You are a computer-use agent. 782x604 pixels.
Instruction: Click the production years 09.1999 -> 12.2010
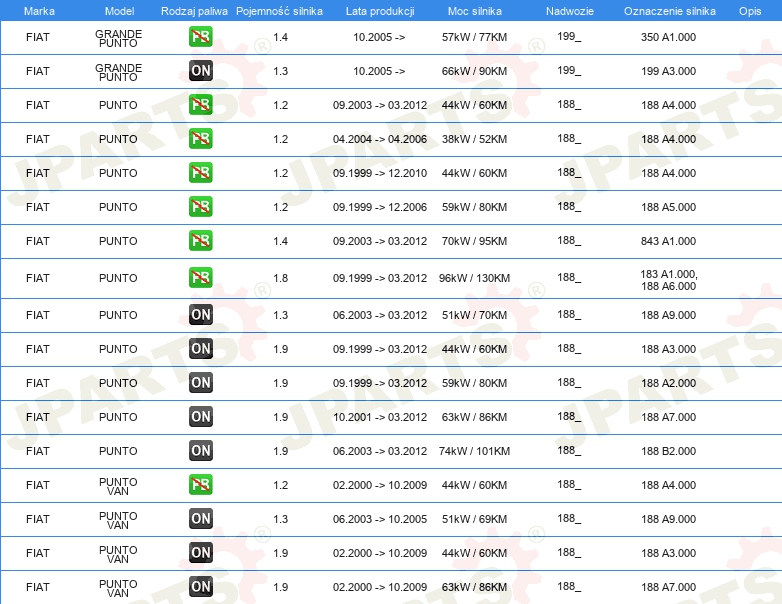coord(380,173)
